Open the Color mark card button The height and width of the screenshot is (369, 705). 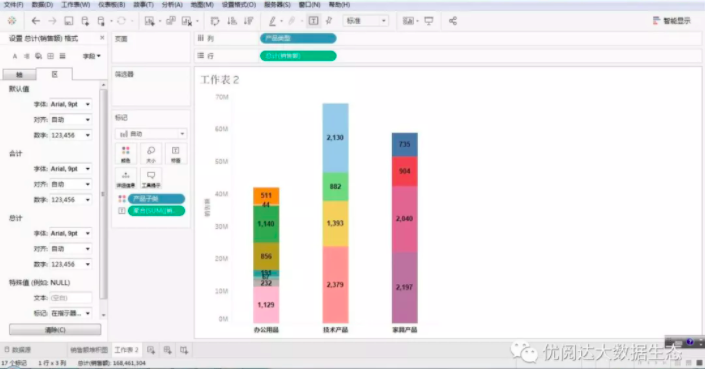point(126,154)
